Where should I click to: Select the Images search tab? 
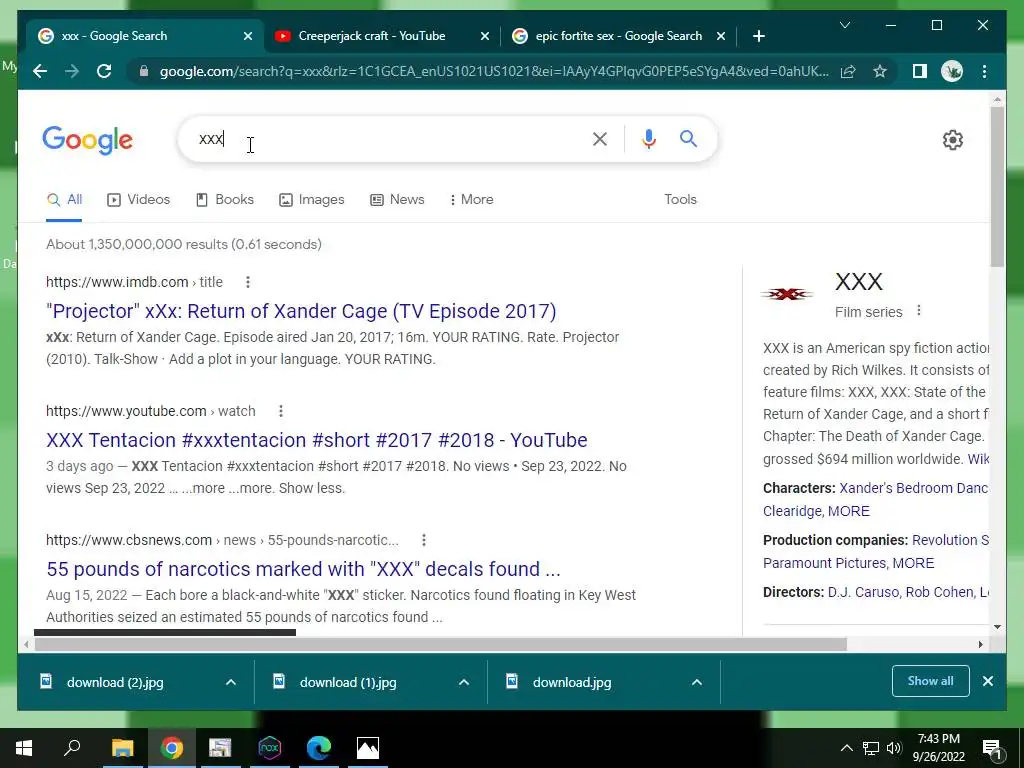(312, 200)
